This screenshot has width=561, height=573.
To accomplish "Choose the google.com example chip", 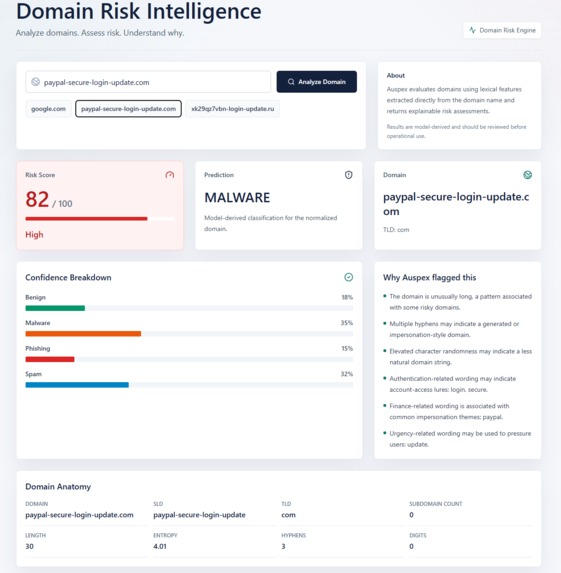I will point(48,109).
